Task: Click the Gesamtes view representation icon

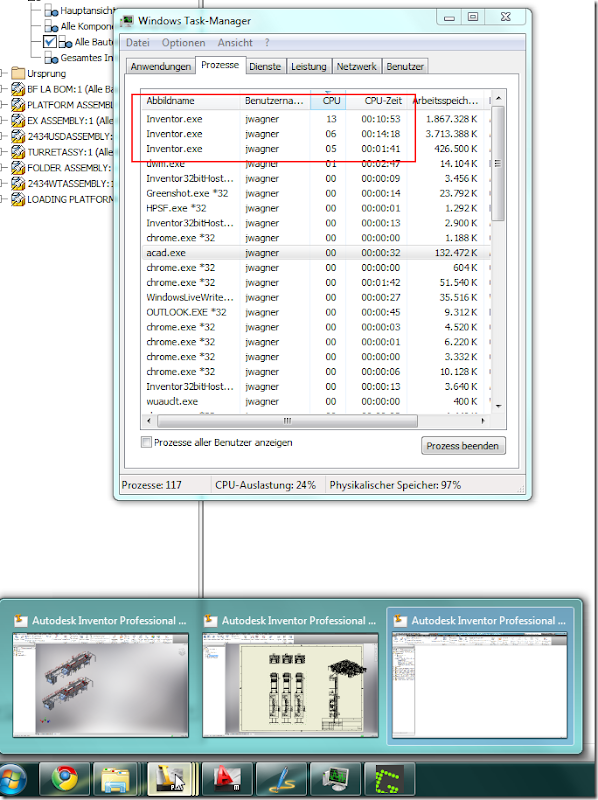Action: pyautogui.click(x=51, y=58)
